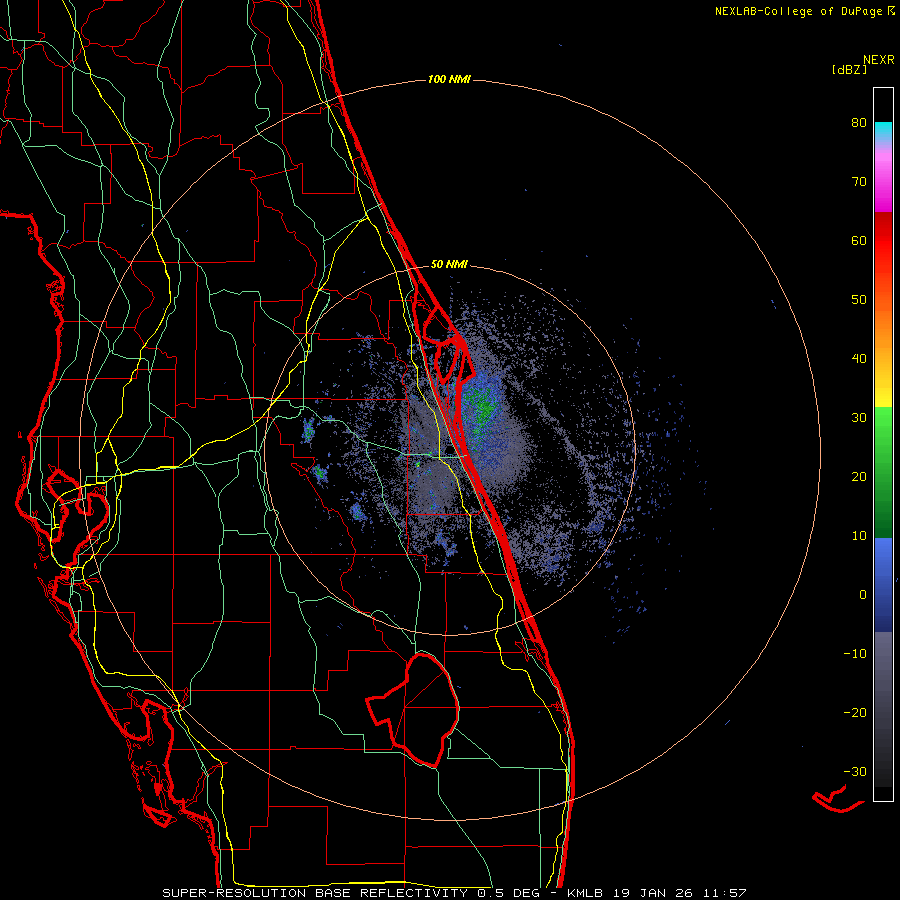This screenshot has height=900, width=900.
Task: Click the NEXR label near the color scale
Action: pyautogui.click(x=879, y=60)
